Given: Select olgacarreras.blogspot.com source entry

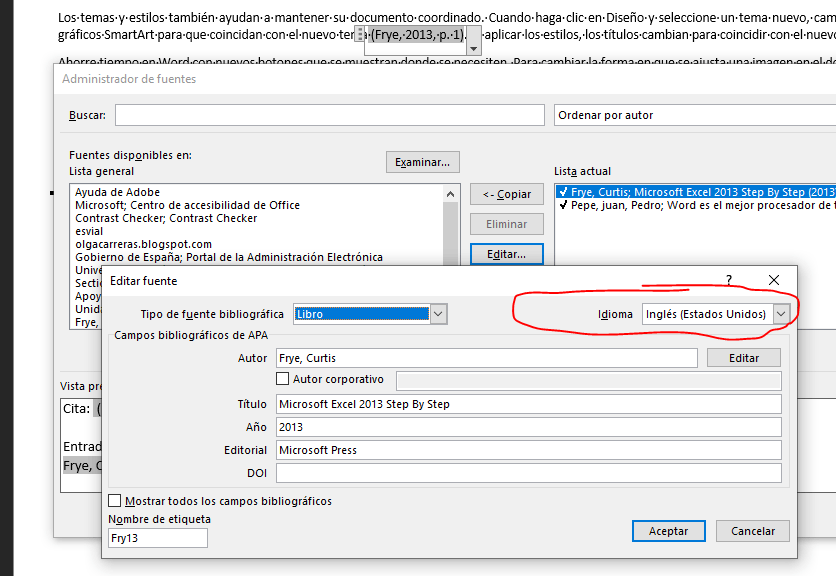Looking at the screenshot, I should click(143, 244).
